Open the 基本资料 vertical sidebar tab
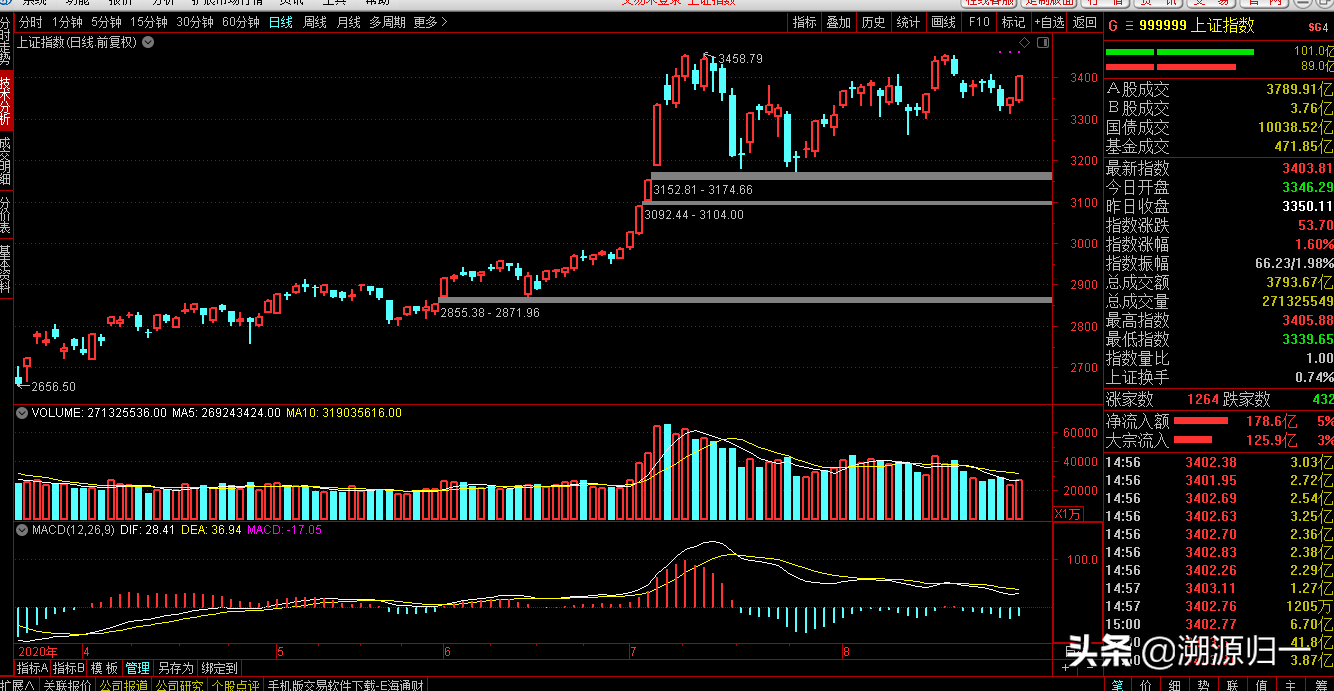The height and width of the screenshot is (691, 1334). [x=6, y=267]
